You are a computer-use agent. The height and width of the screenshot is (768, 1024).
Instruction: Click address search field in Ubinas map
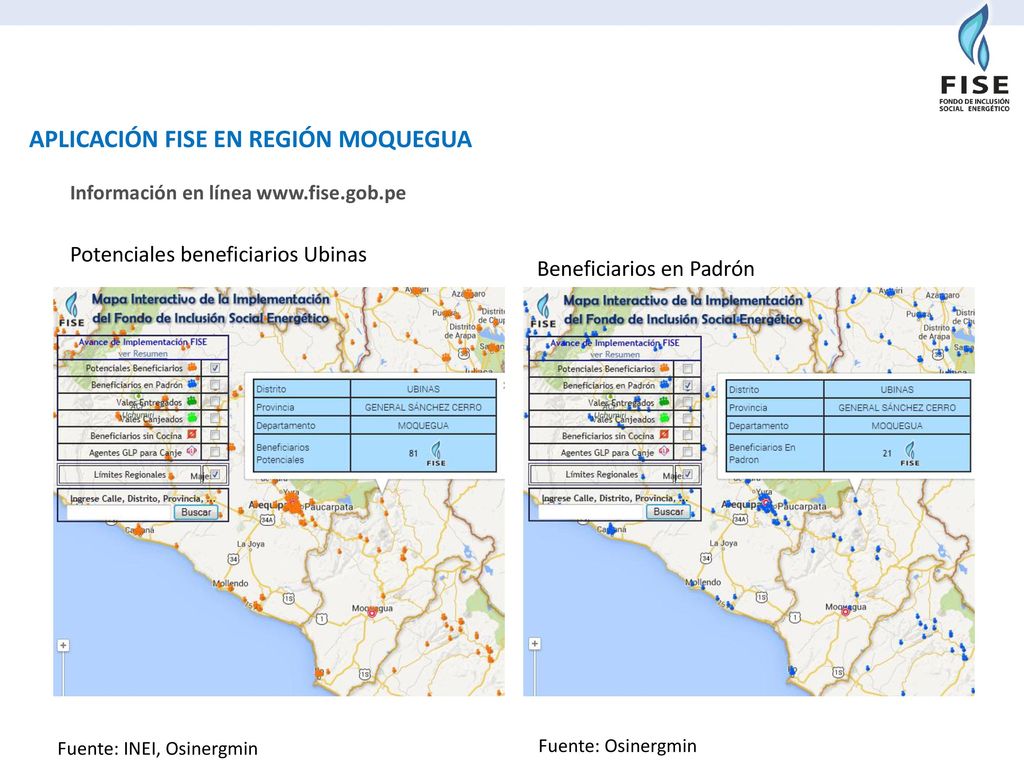click(120, 513)
